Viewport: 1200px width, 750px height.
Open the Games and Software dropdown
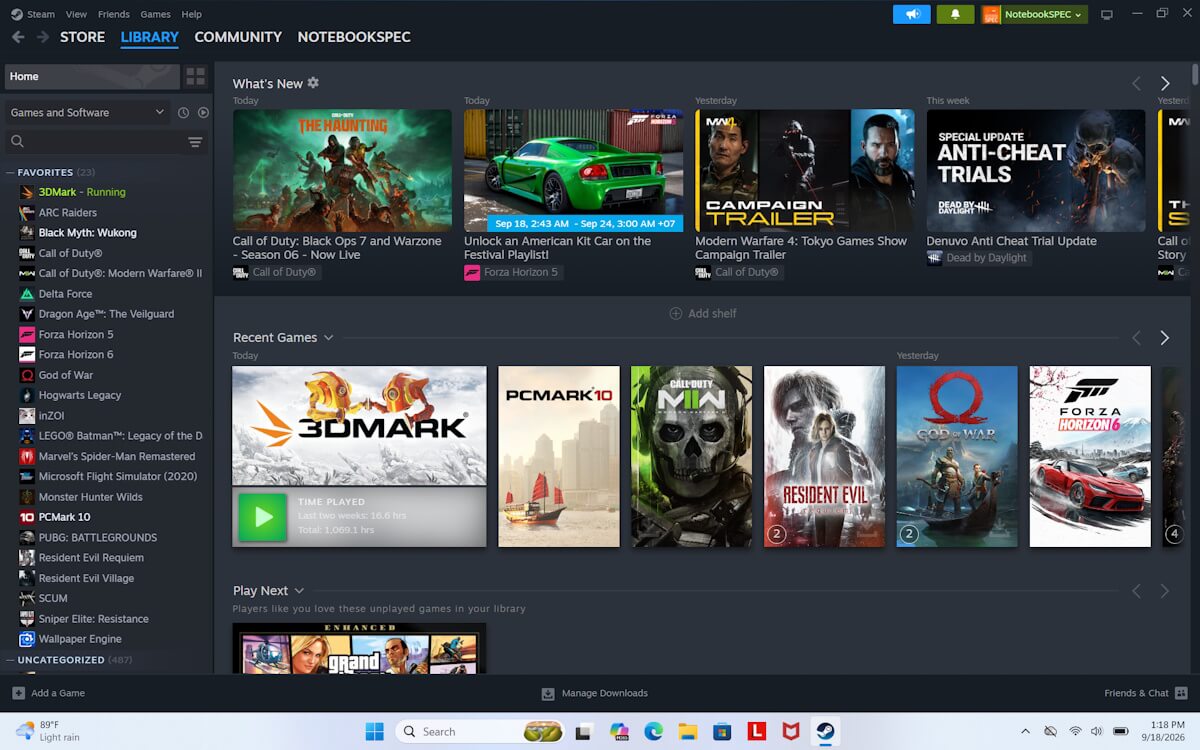[88, 113]
